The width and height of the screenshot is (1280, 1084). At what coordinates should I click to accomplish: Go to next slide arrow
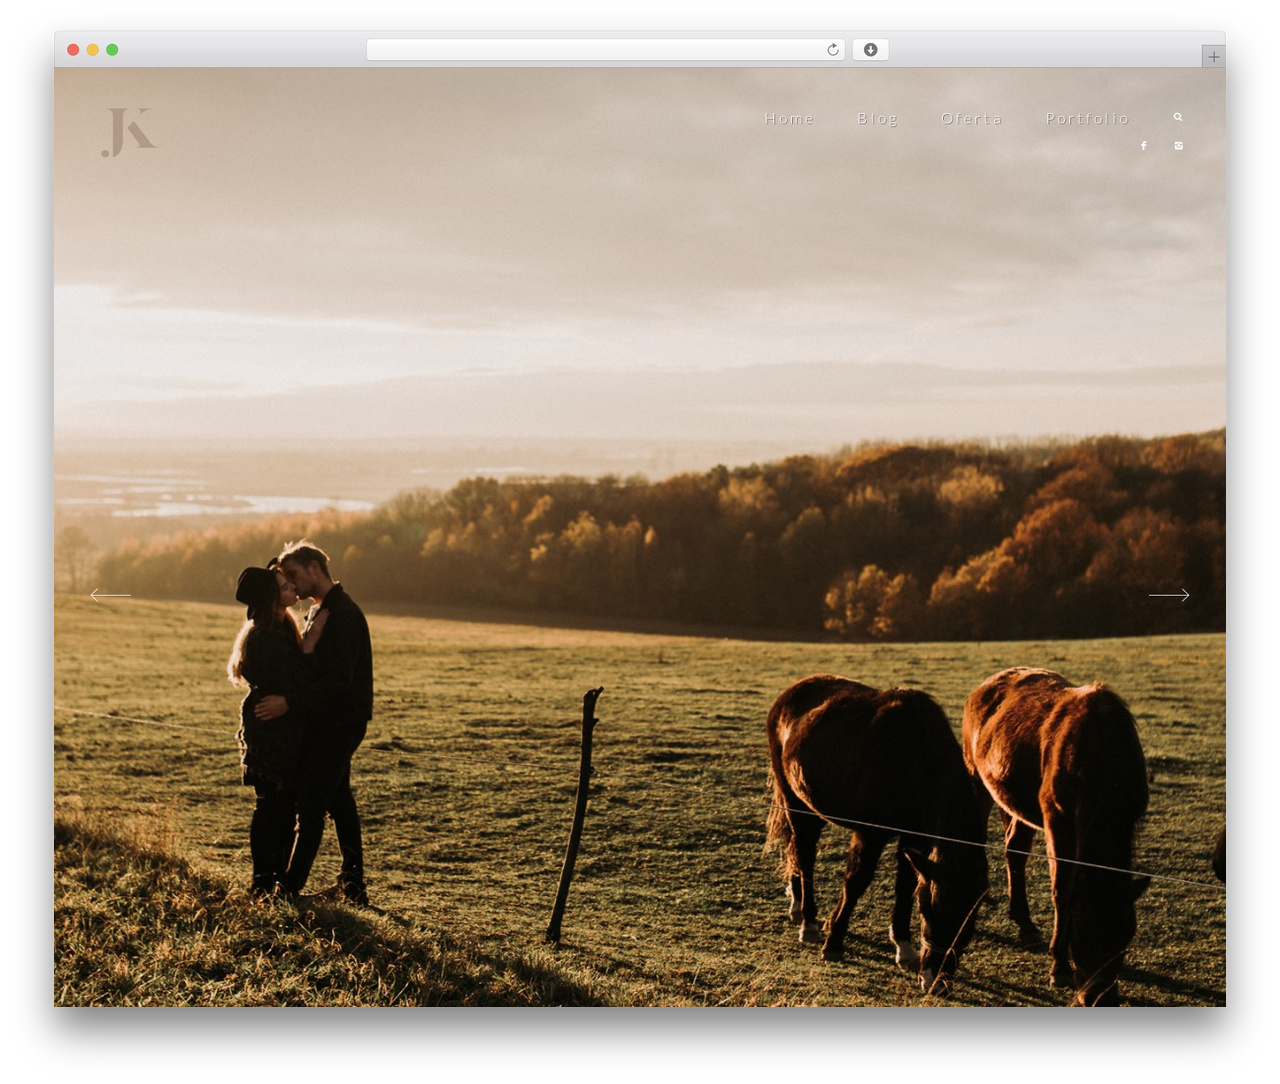coord(1169,595)
